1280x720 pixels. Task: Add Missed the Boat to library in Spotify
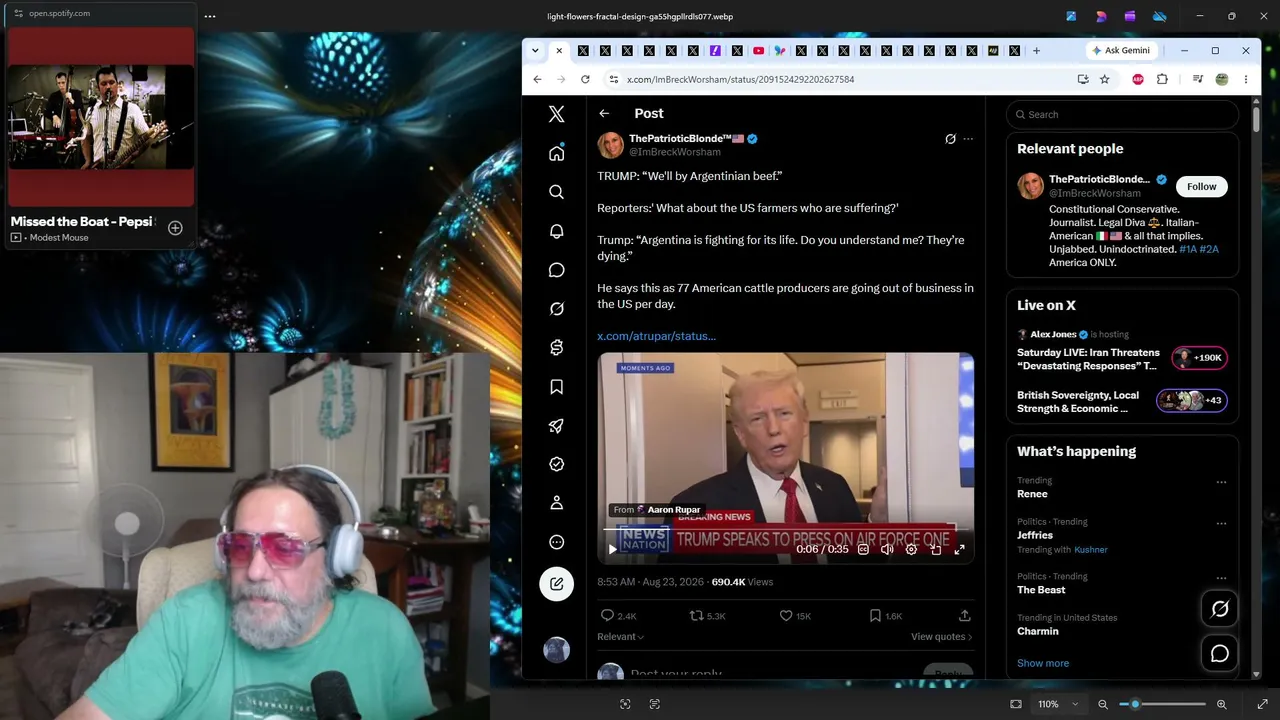175,228
